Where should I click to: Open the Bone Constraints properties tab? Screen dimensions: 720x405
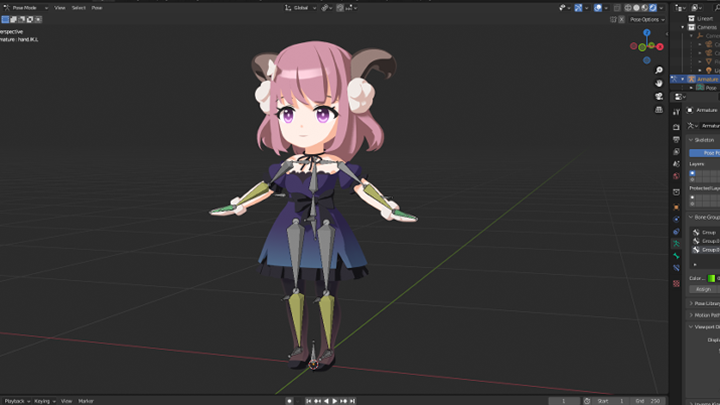tap(676, 268)
